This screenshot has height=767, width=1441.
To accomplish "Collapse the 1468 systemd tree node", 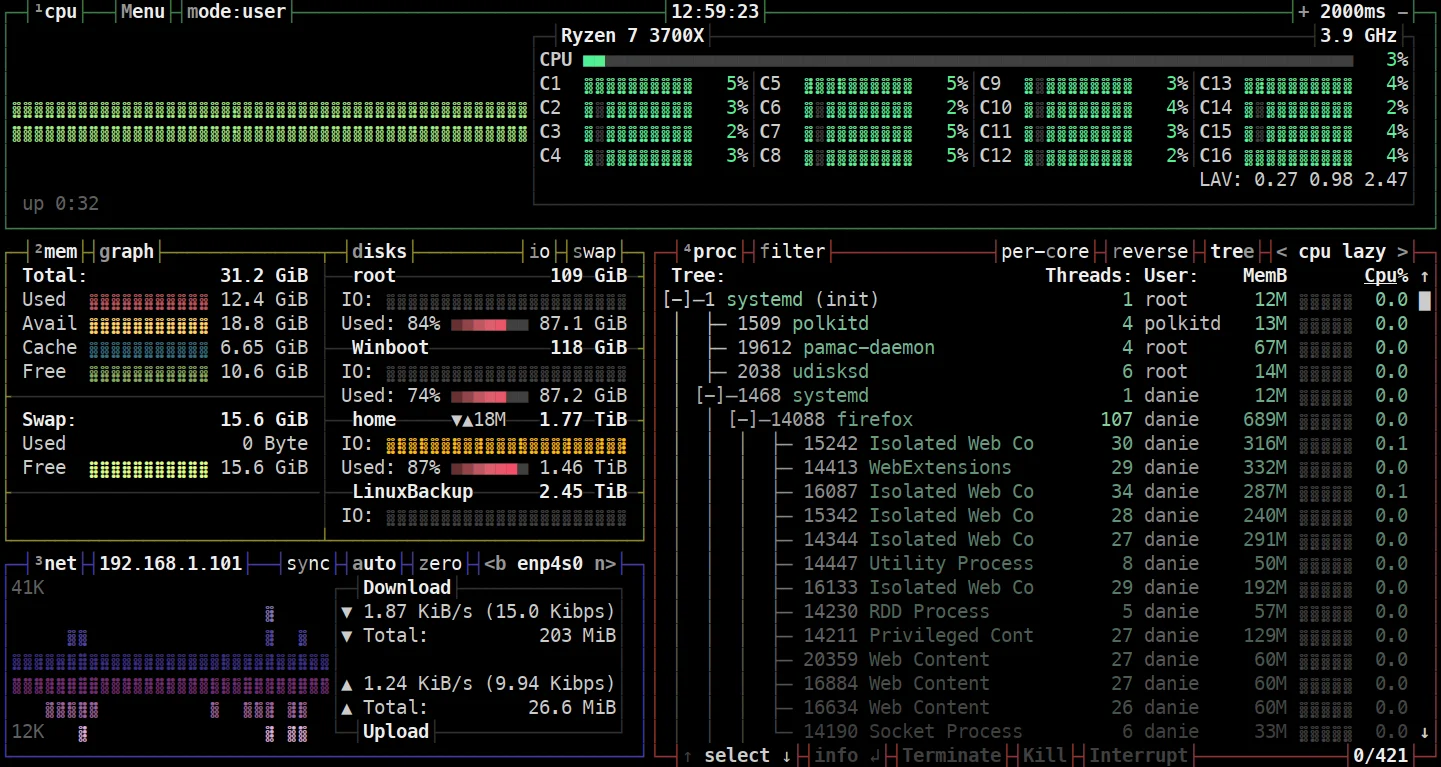I will (x=709, y=396).
